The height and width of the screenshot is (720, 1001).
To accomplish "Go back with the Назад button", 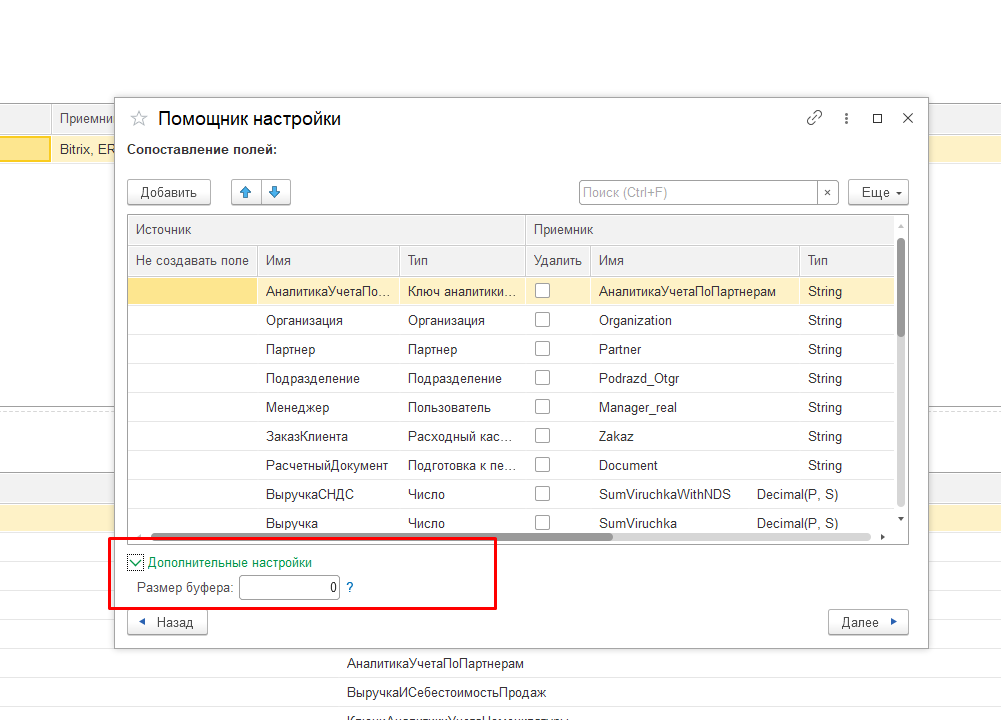I will tap(167, 622).
